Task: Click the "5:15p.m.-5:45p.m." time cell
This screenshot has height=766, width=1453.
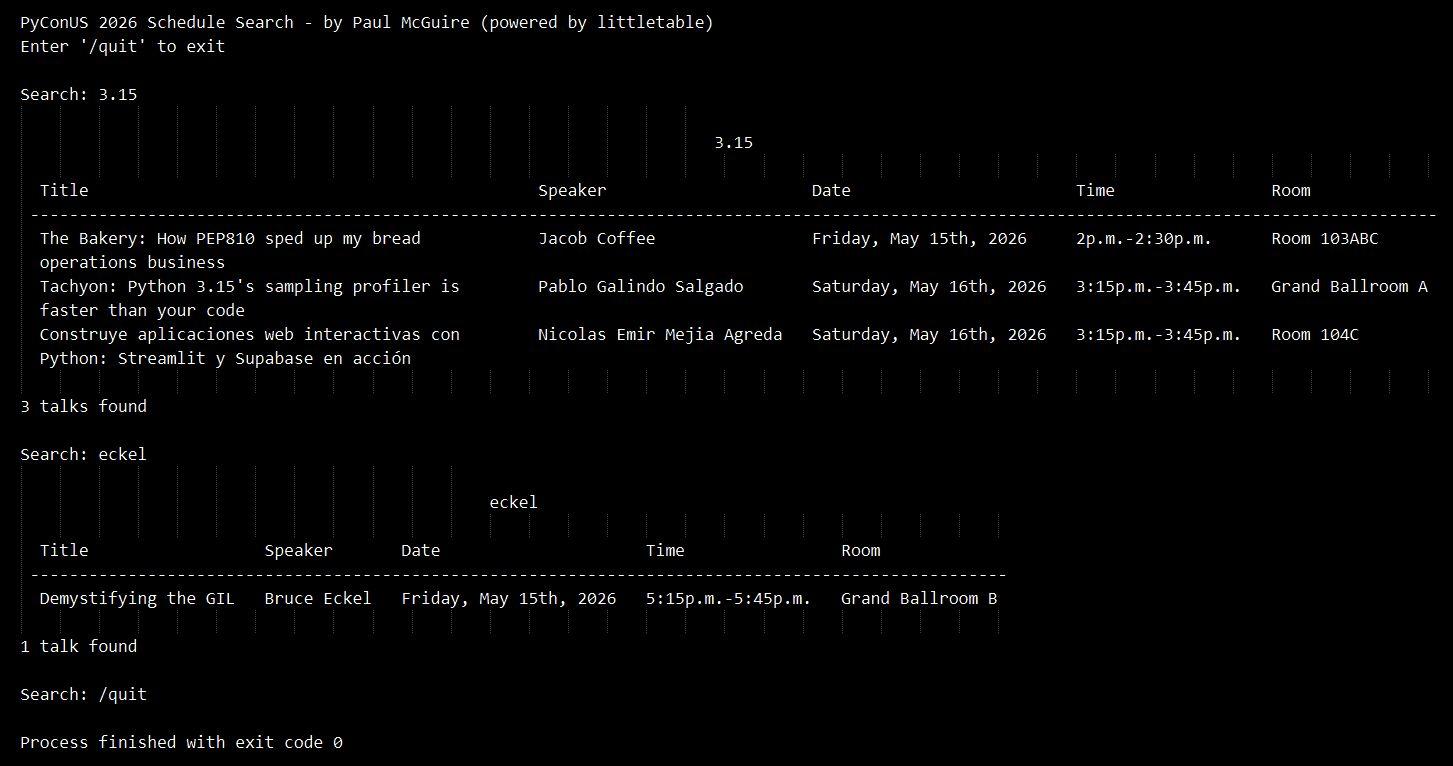Action: (728, 598)
